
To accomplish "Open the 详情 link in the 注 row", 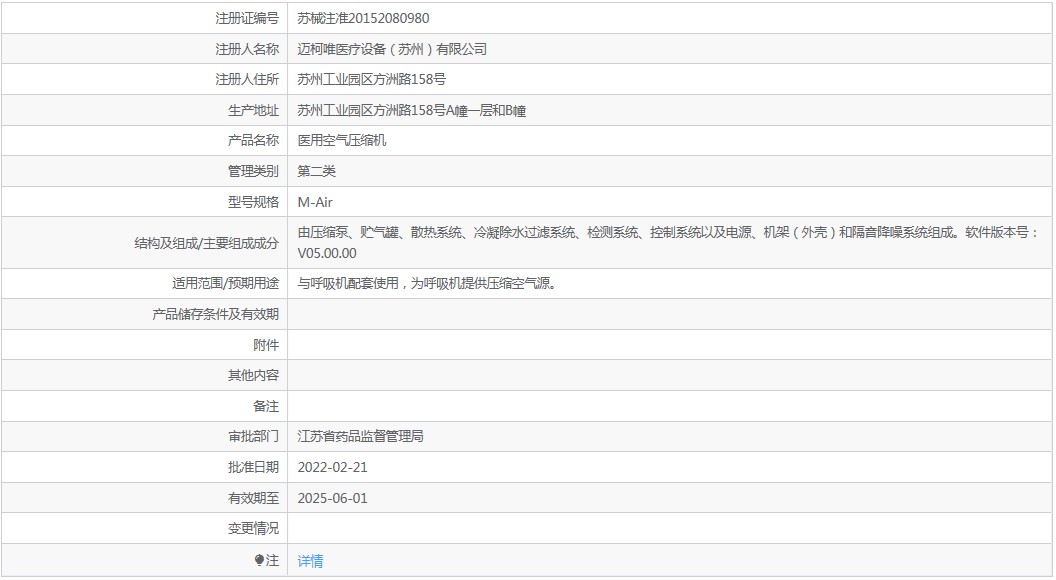I will pos(310,560).
